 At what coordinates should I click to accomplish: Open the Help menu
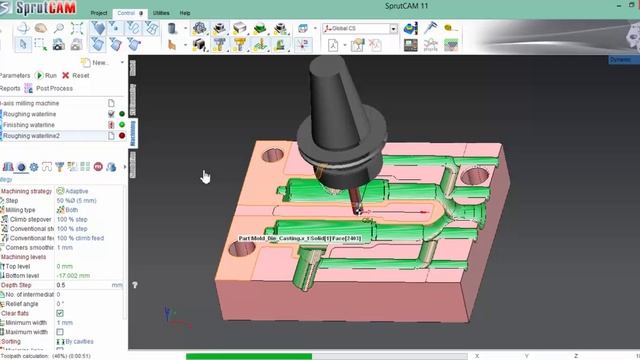[185, 13]
